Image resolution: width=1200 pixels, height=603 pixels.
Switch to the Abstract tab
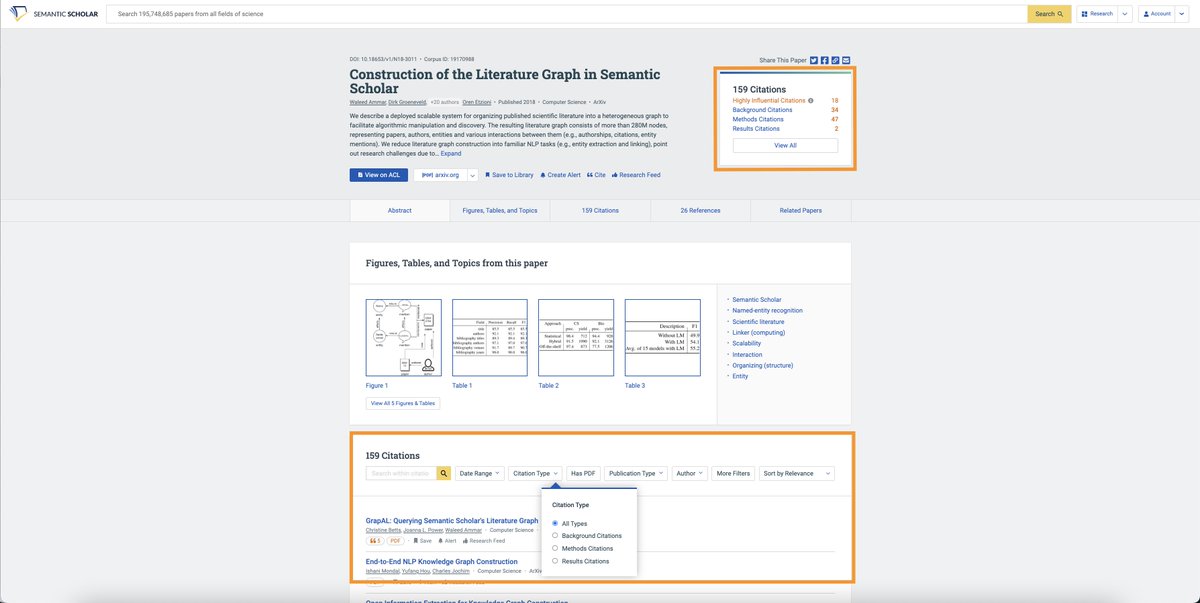[400, 210]
